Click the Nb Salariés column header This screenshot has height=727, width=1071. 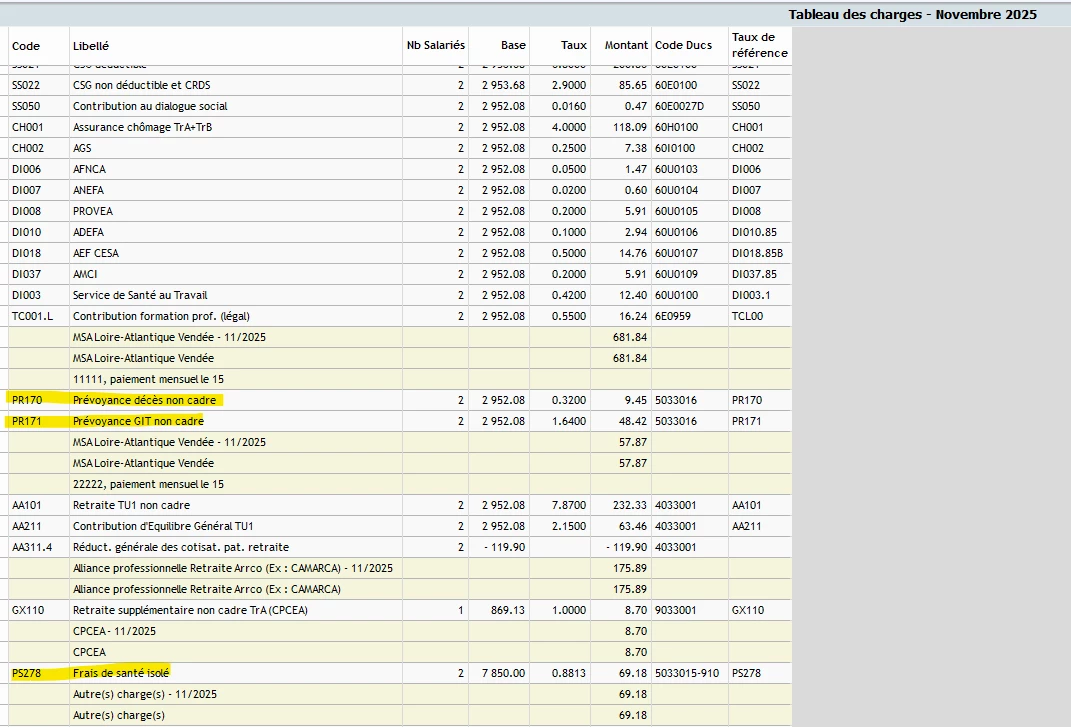point(435,45)
